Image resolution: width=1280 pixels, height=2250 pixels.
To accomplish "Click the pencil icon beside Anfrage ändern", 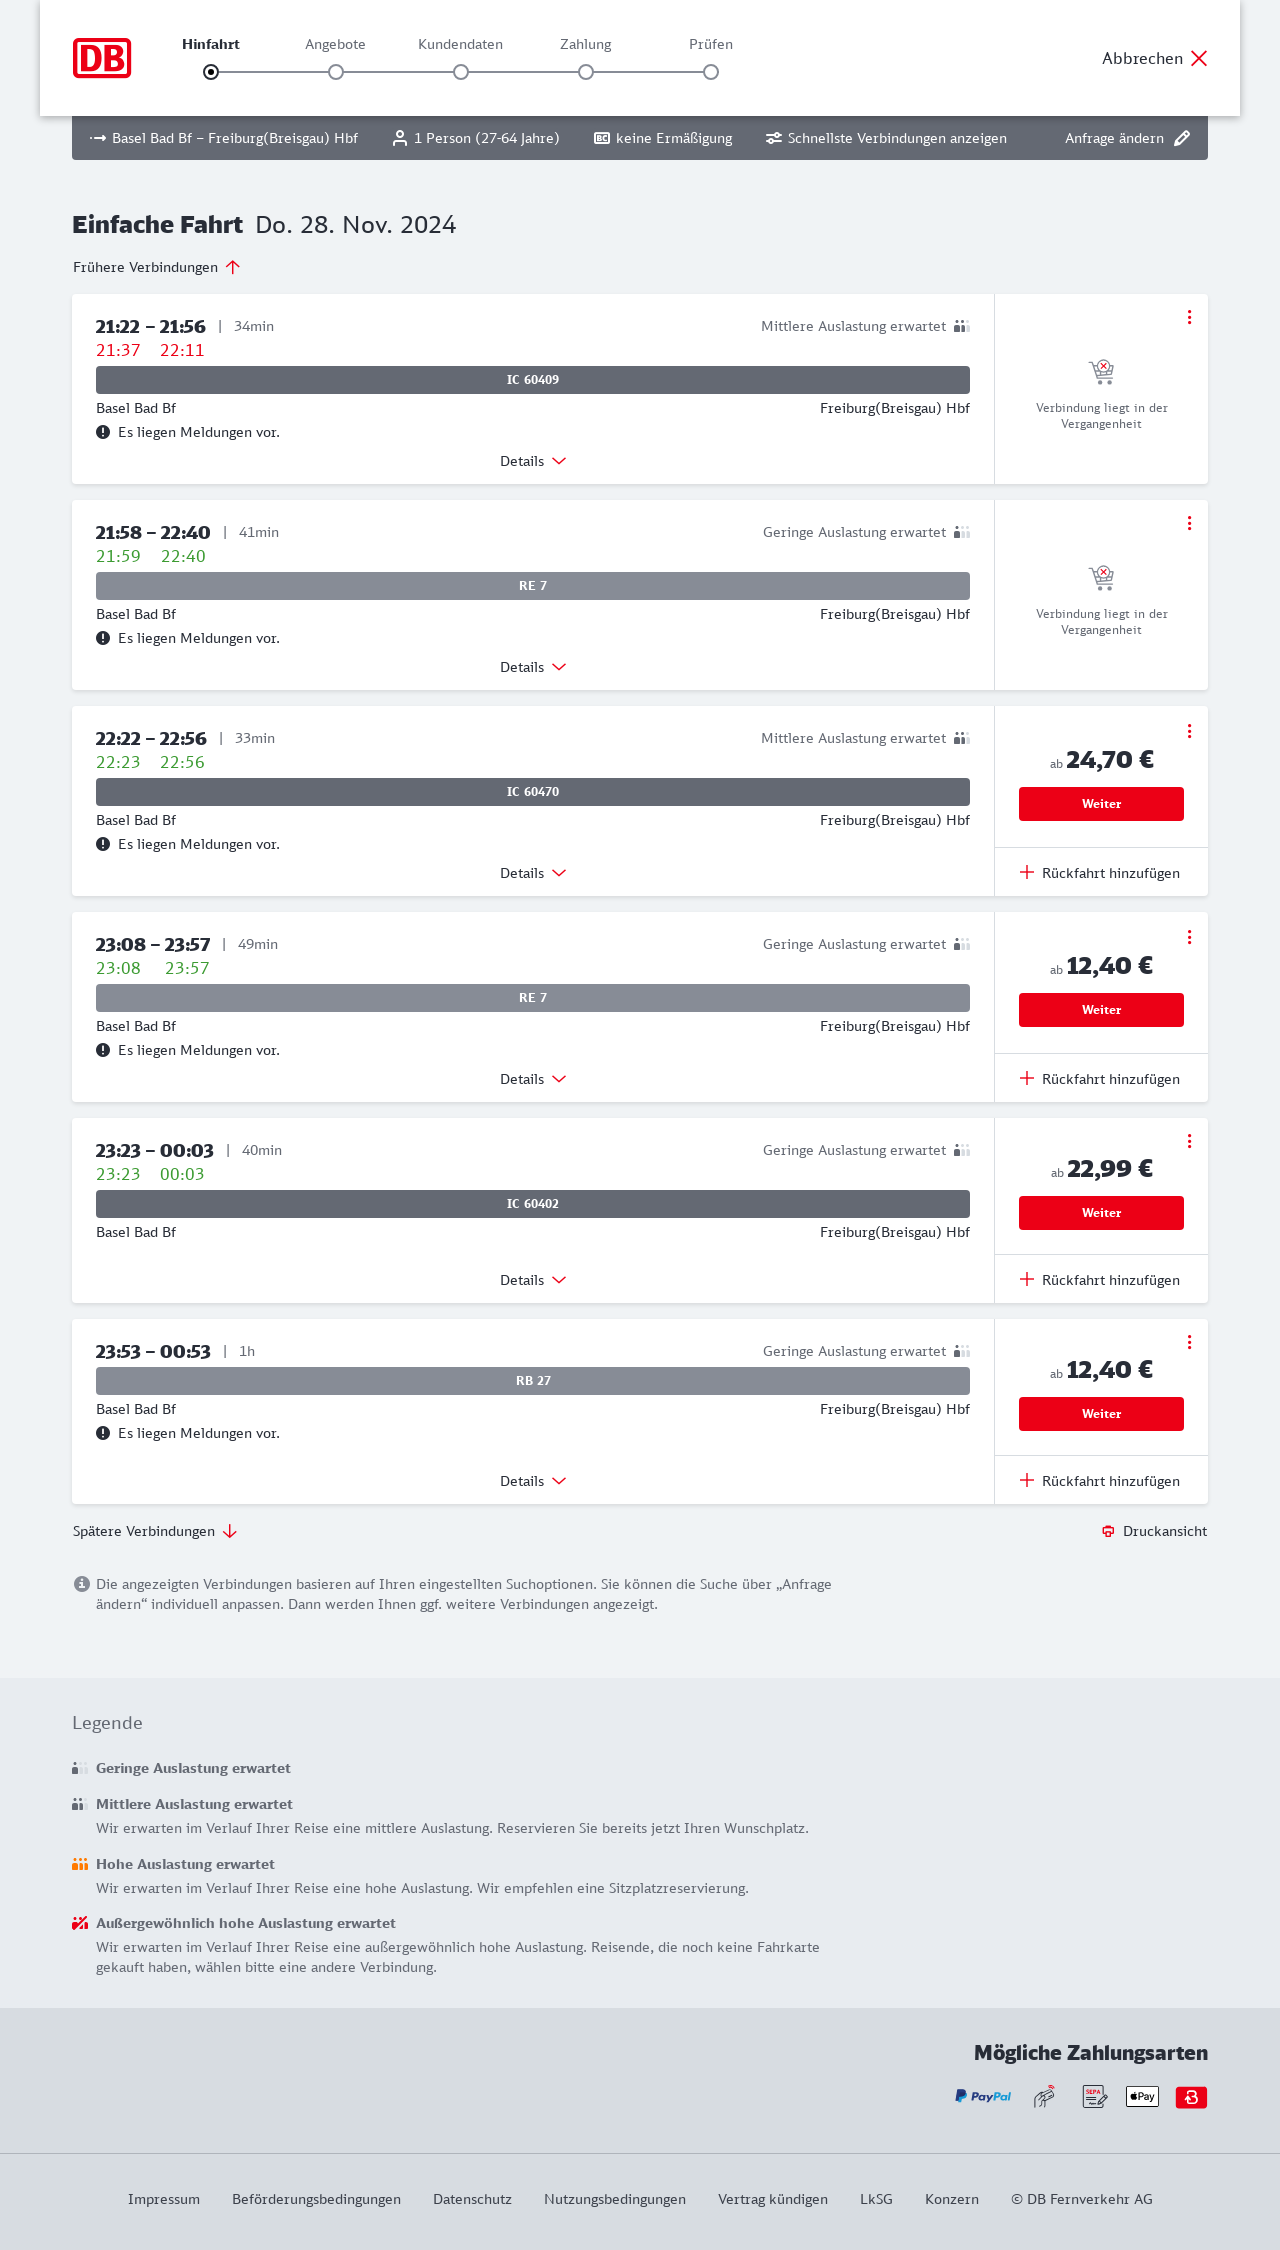I will [1182, 138].
